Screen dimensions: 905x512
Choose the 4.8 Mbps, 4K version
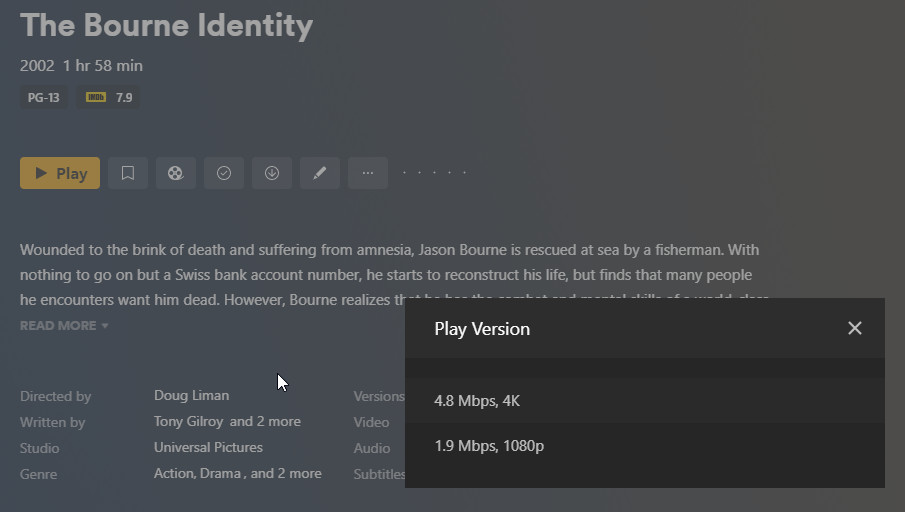click(x=645, y=401)
